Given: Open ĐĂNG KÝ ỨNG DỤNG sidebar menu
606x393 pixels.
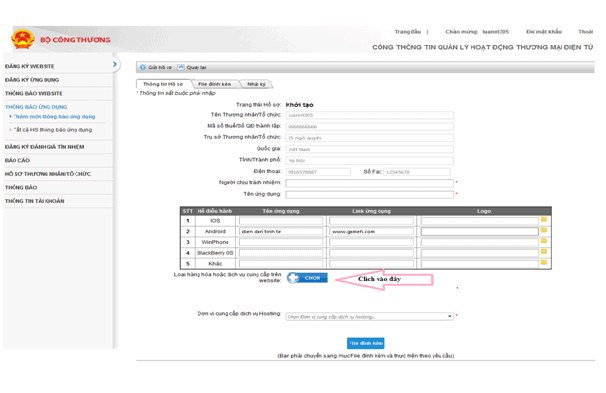Looking at the screenshot, I should pyautogui.click(x=32, y=80).
